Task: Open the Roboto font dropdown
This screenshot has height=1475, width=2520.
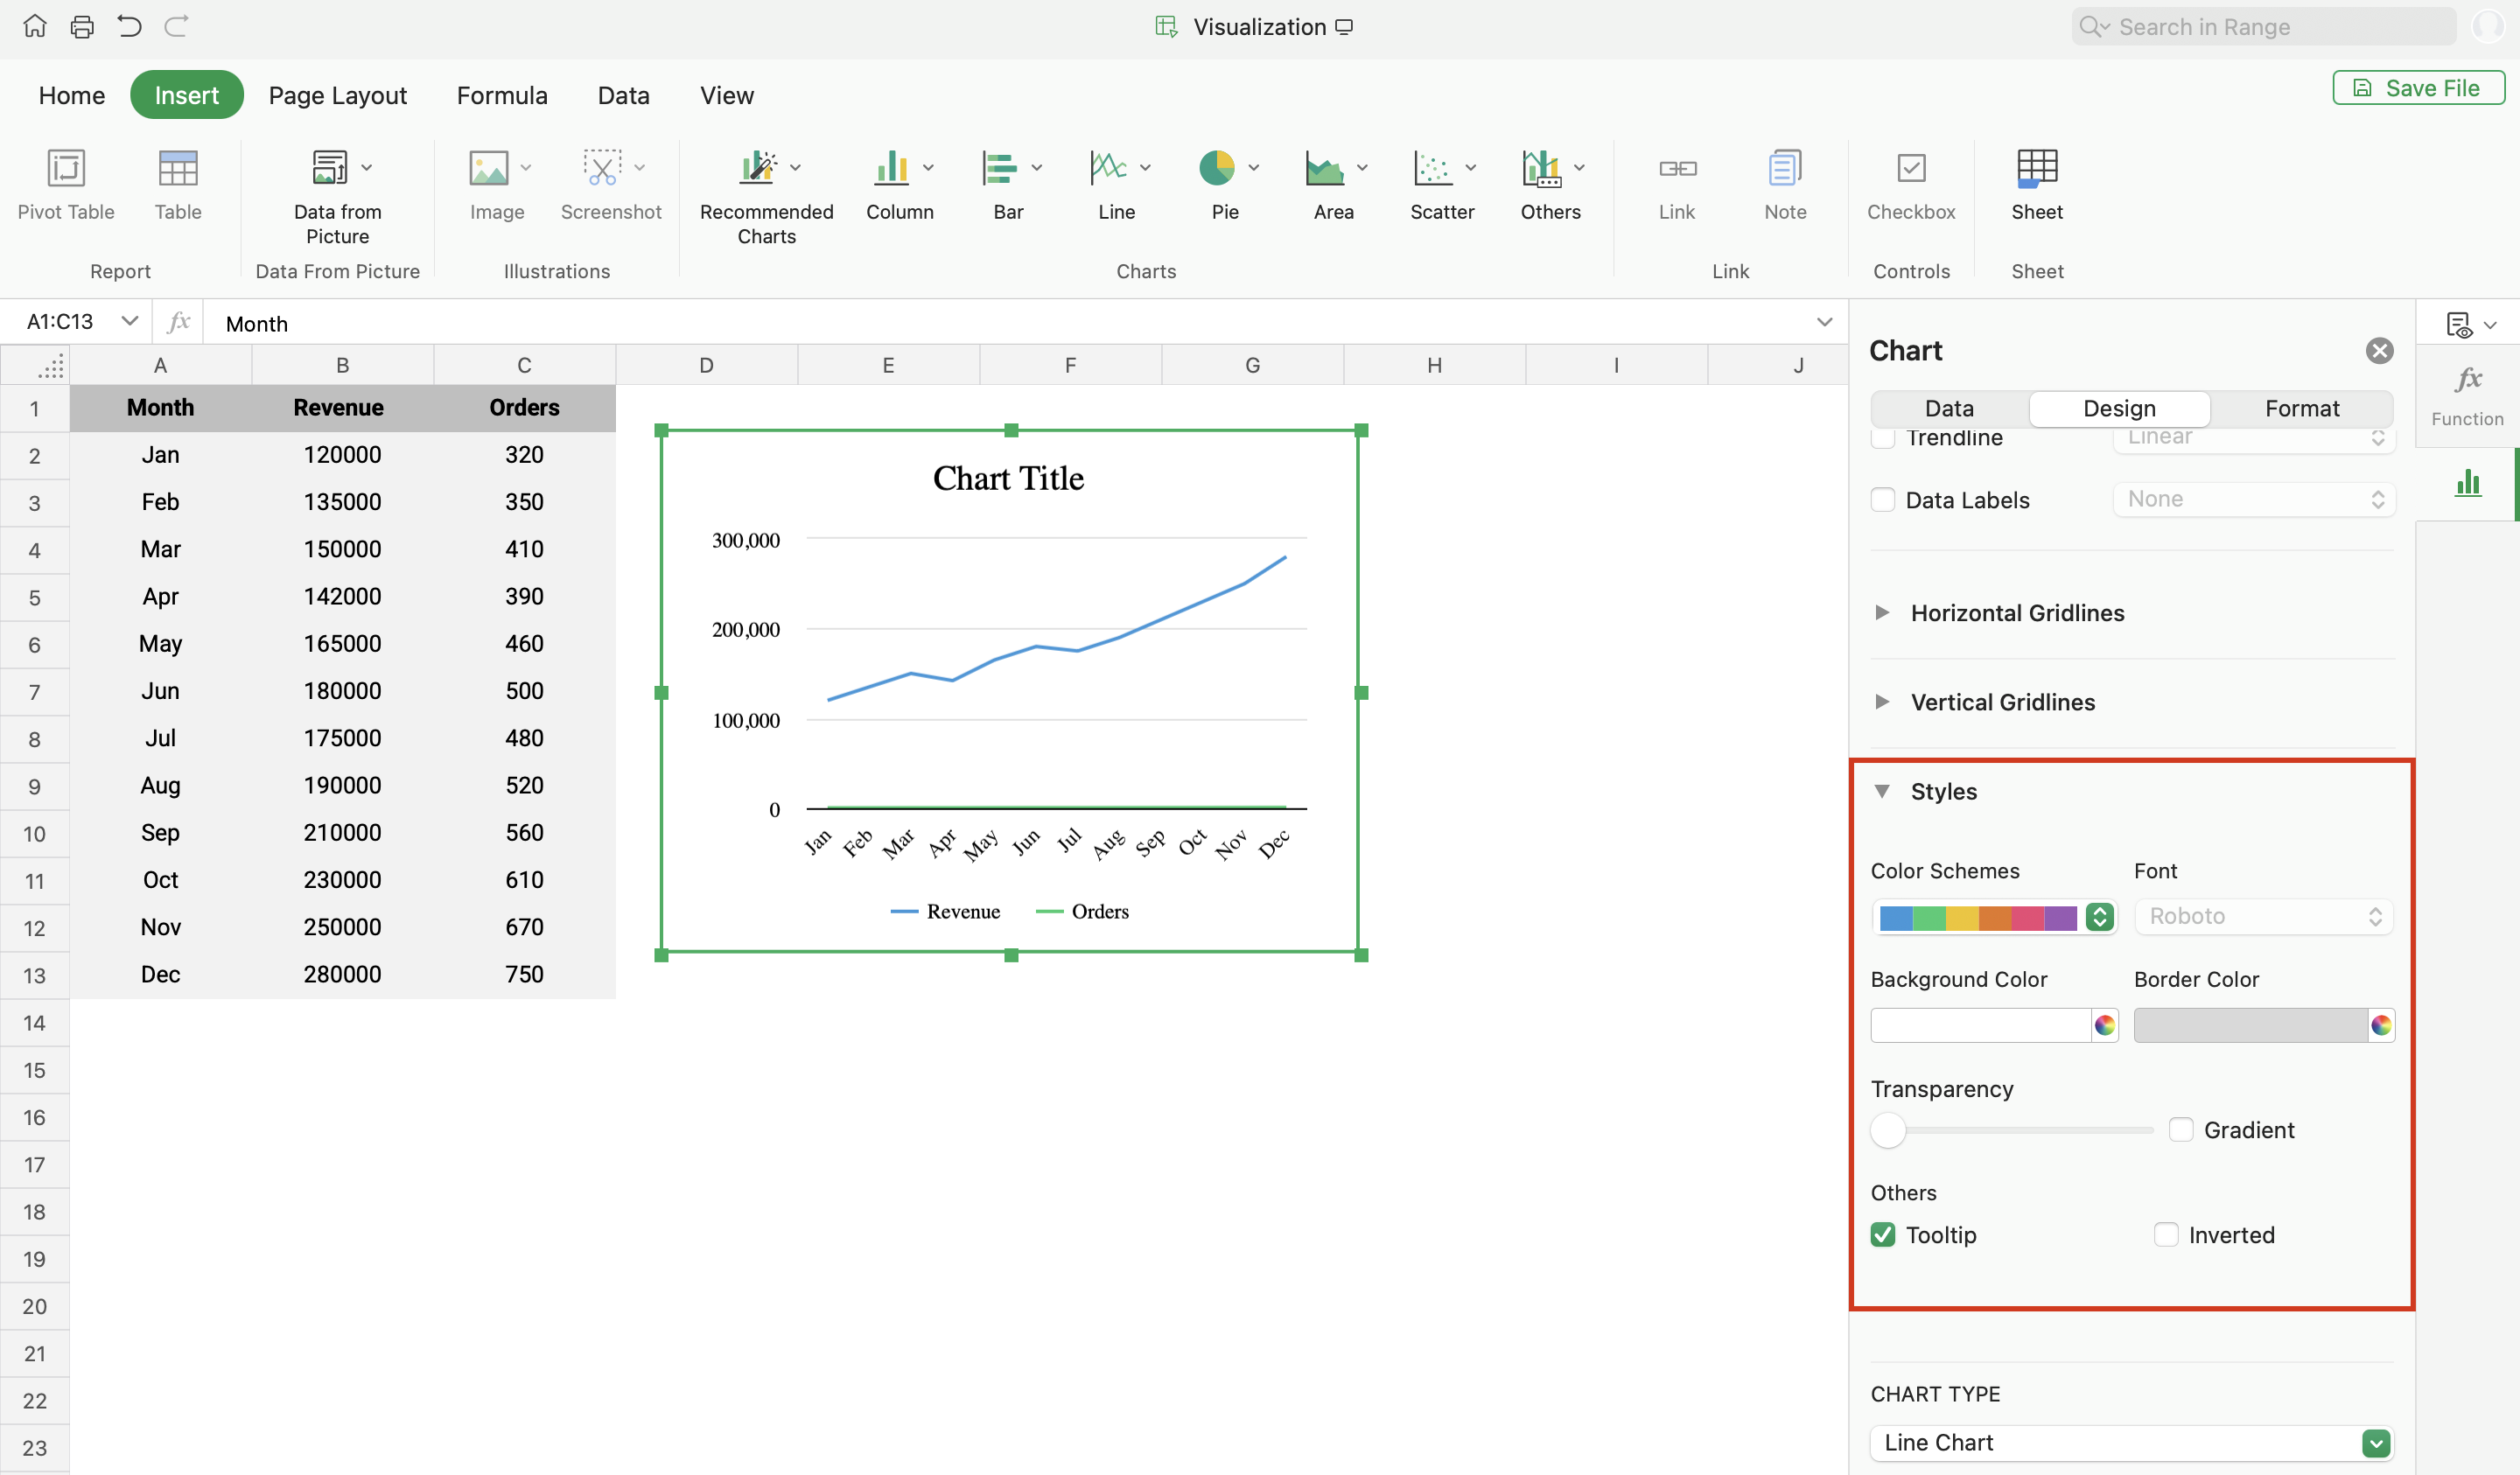Action: 2263,916
